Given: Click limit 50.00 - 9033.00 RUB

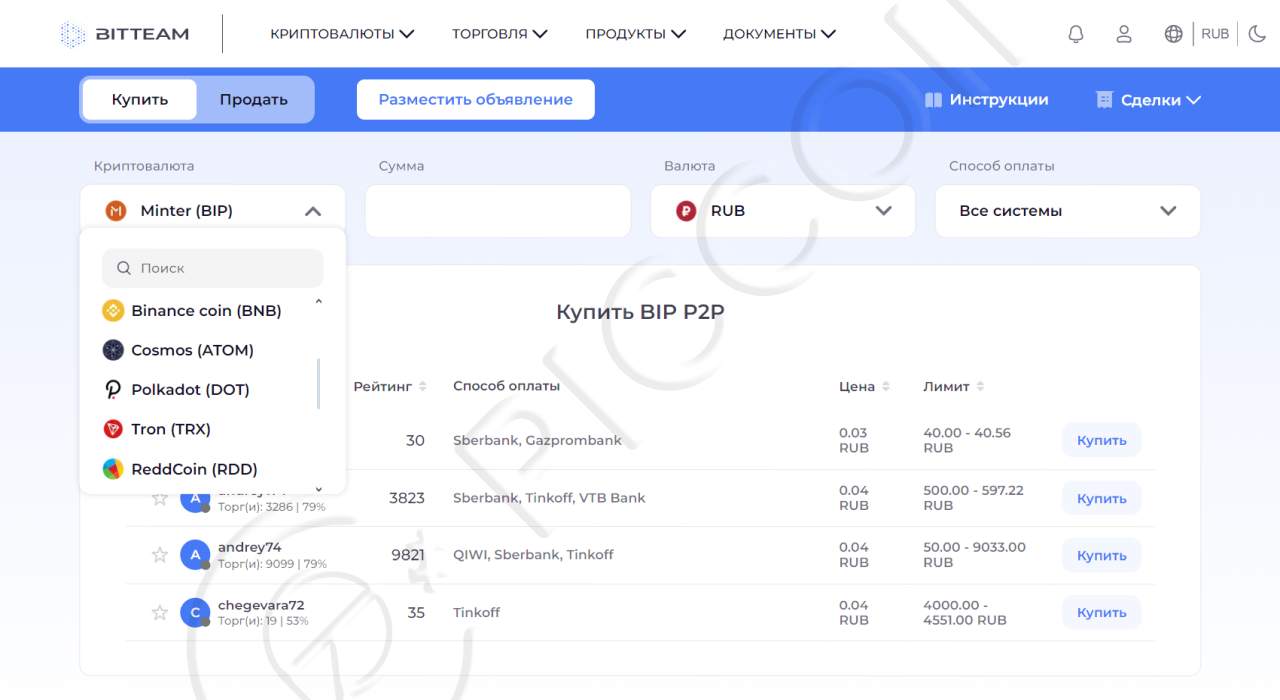Looking at the screenshot, I should click(975, 555).
